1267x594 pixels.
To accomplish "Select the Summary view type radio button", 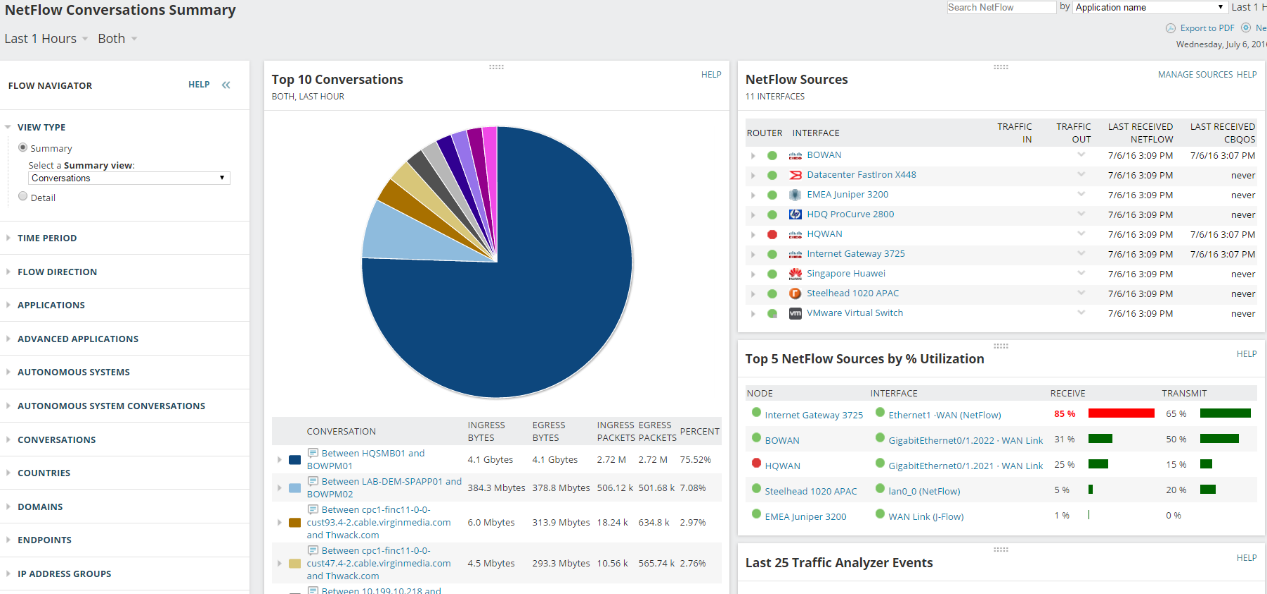I will pos(23,147).
